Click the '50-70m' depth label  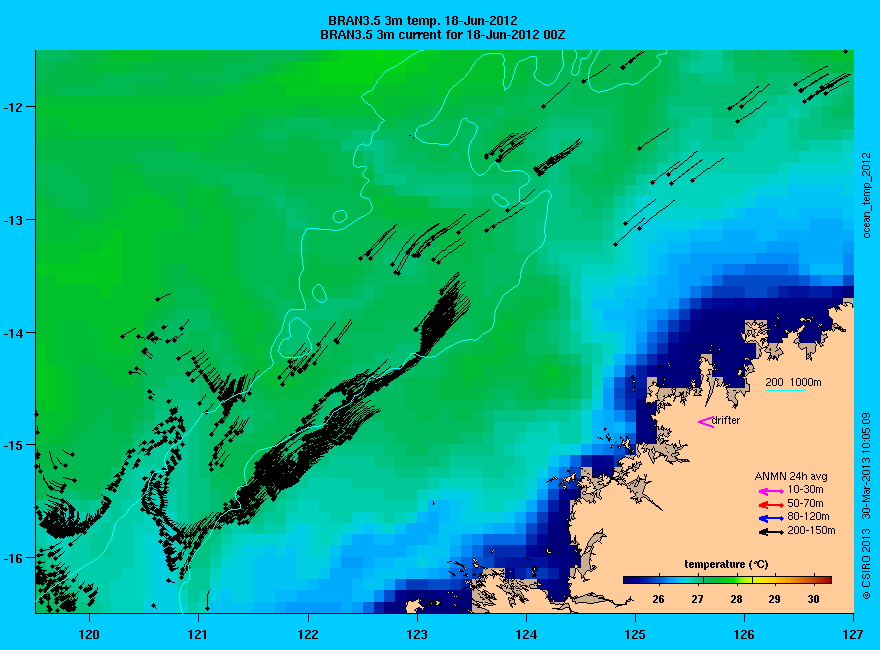click(805, 503)
